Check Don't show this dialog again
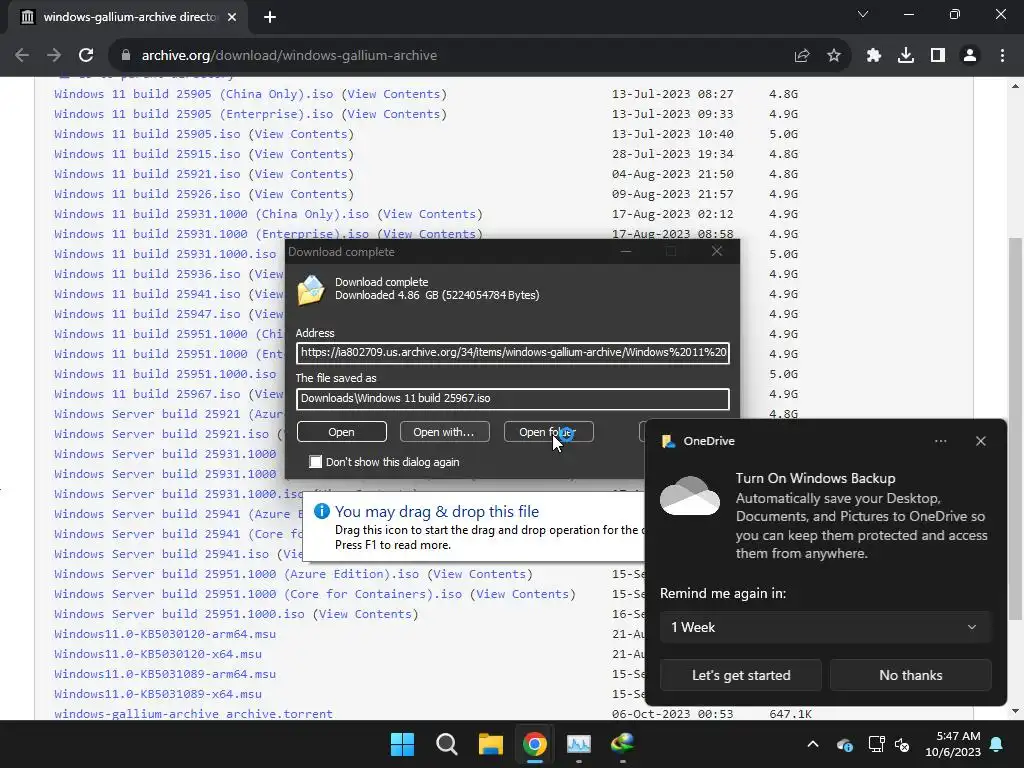1024x768 pixels. [x=315, y=462]
